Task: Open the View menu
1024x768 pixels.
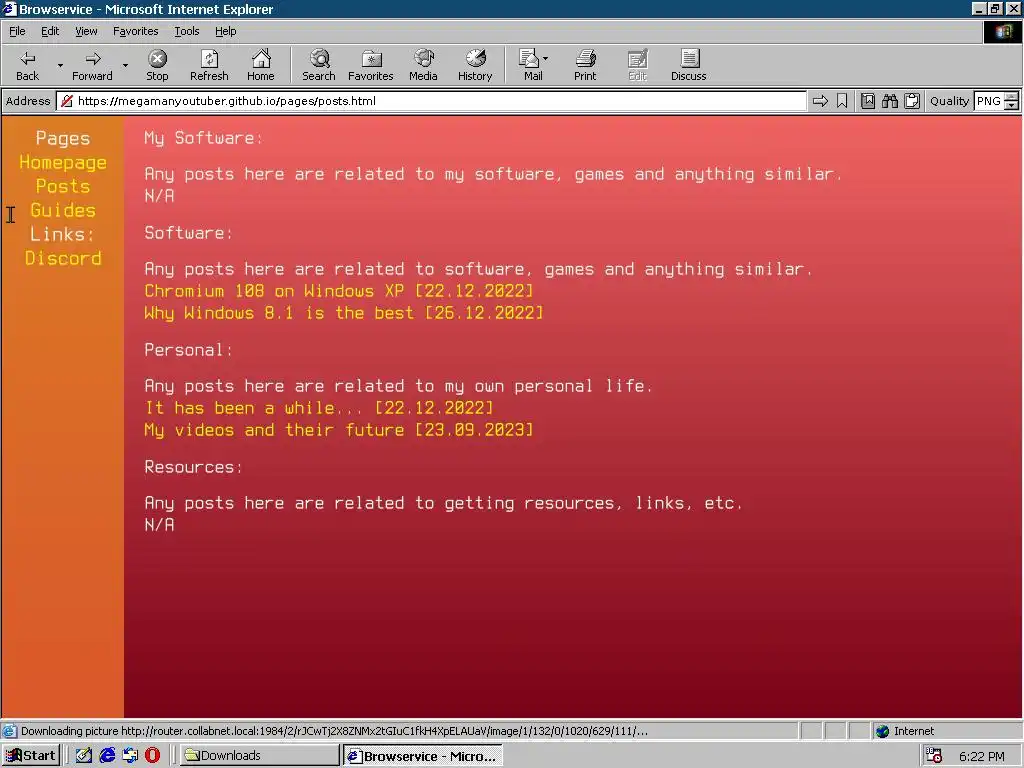Action: point(86,31)
